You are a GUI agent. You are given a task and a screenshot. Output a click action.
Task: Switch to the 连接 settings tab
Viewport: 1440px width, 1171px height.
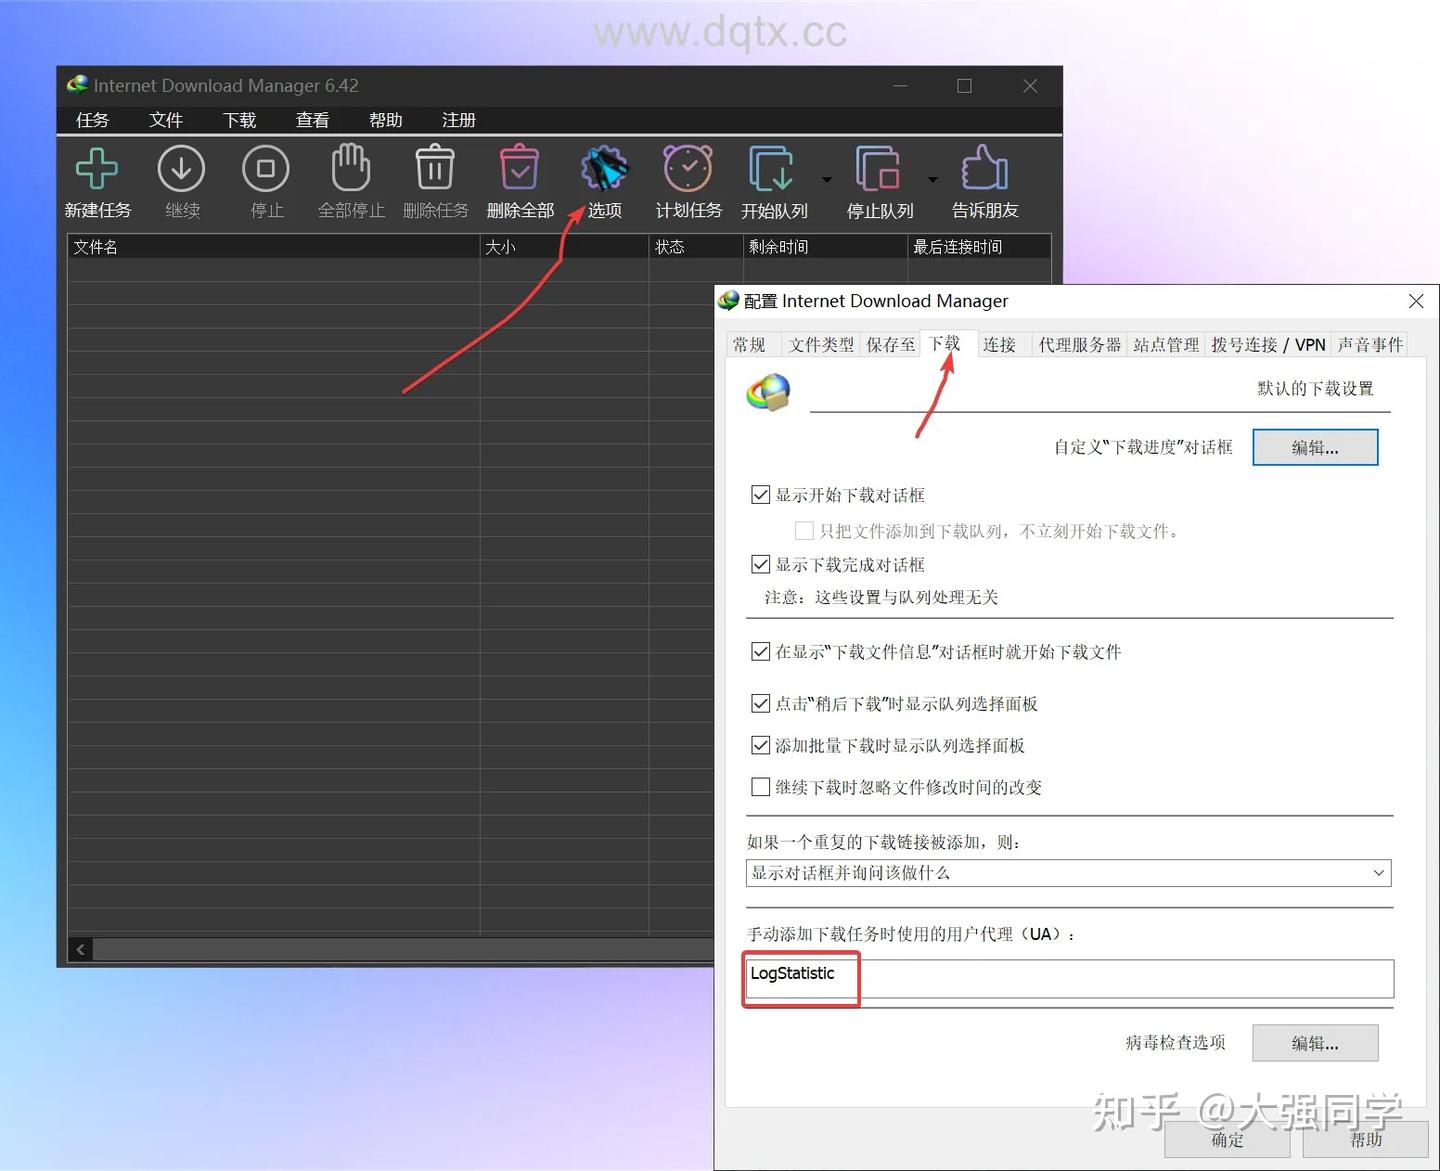1000,344
